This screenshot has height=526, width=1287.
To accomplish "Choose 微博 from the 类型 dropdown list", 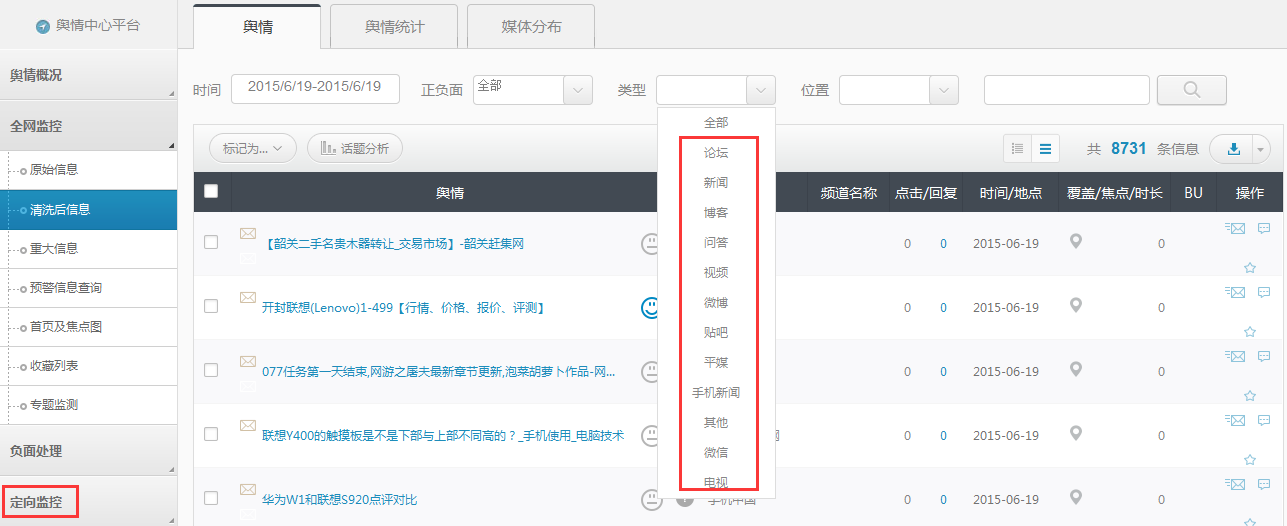I will pos(716,302).
